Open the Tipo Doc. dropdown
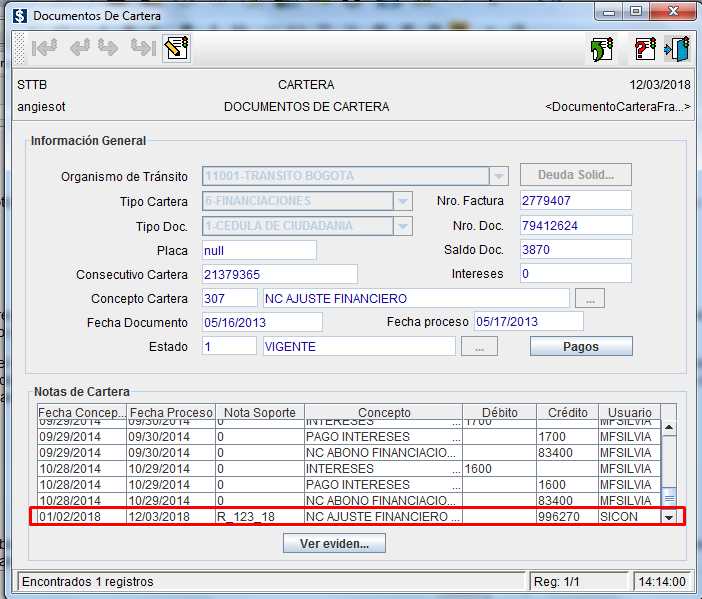702x599 pixels. click(x=402, y=226)
